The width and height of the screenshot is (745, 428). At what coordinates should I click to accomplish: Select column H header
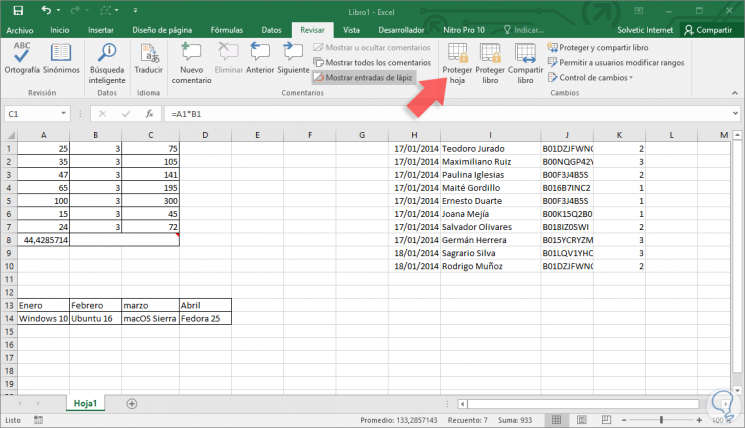click(414, 135)
